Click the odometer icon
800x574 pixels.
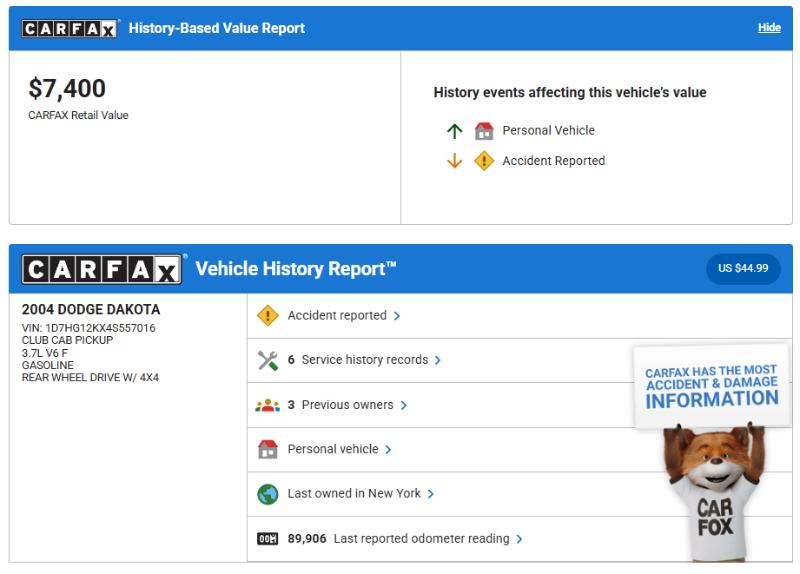click(267, 539)
